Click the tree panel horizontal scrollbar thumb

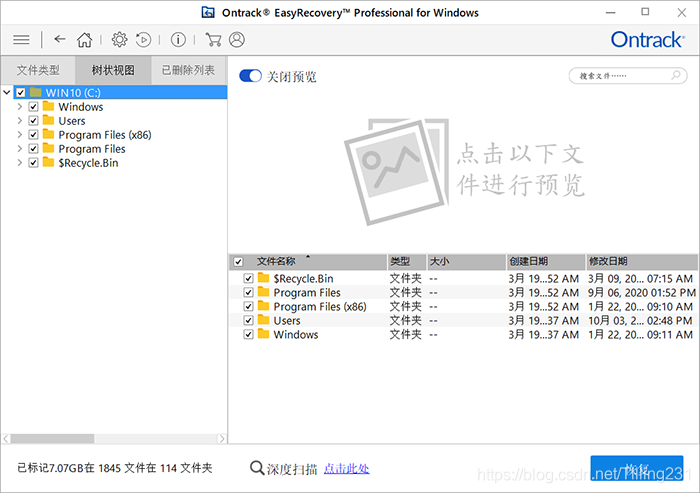[x=53, y=439]
